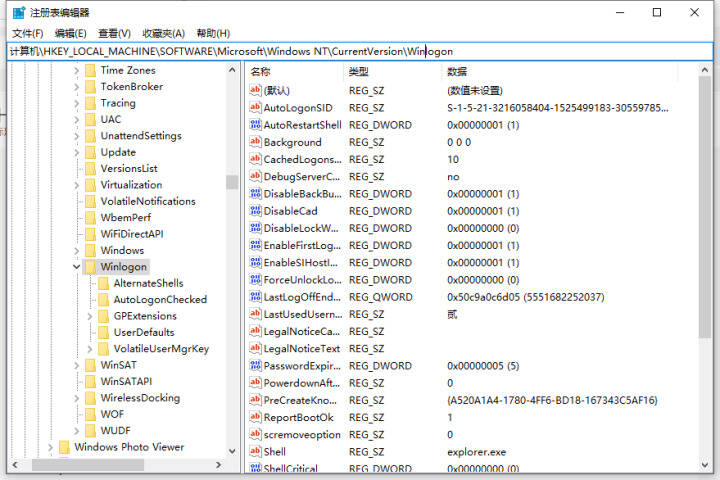Expand the Time Zones key
This screenshot has width=720, height=480.
(76, 71)
